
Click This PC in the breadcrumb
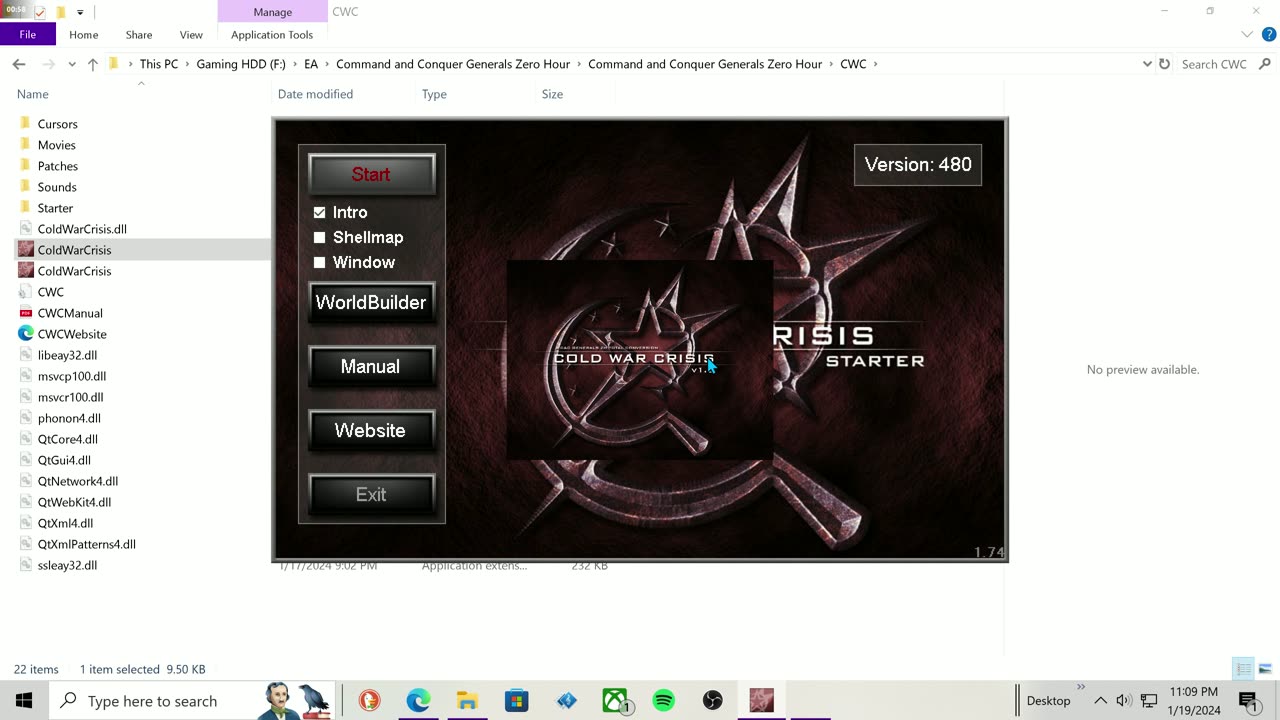click(x=159, y=64)
